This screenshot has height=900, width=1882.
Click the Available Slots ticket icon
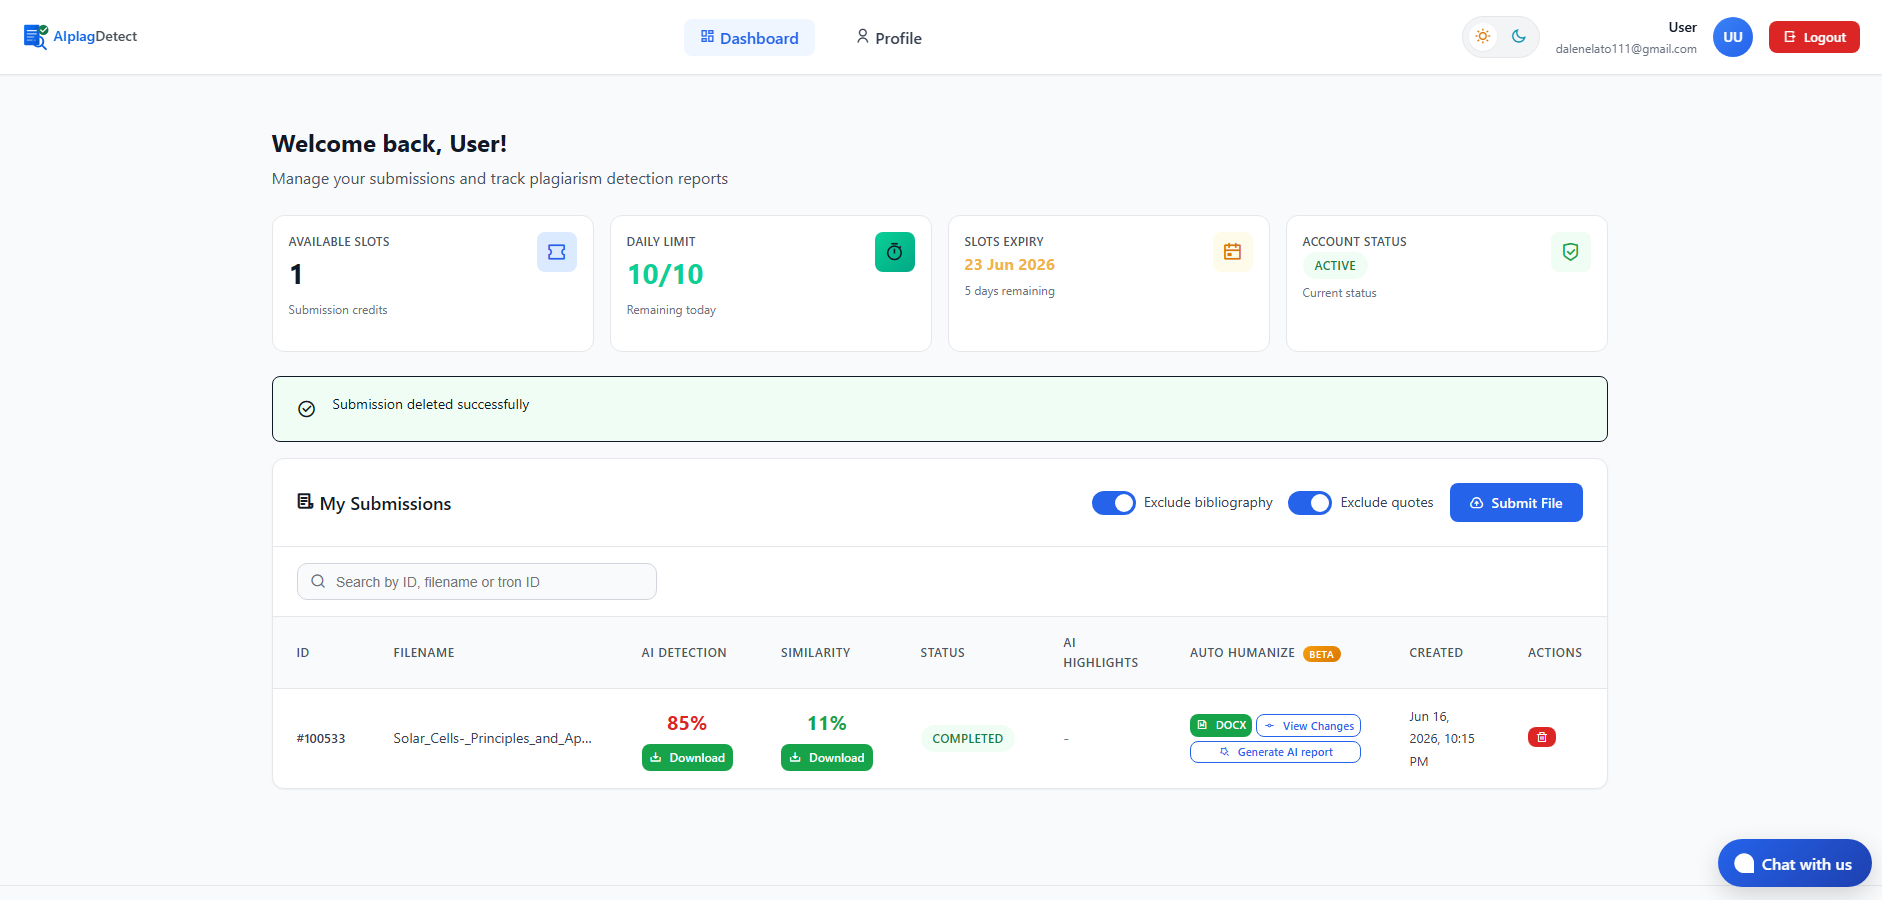pos(557,252)
